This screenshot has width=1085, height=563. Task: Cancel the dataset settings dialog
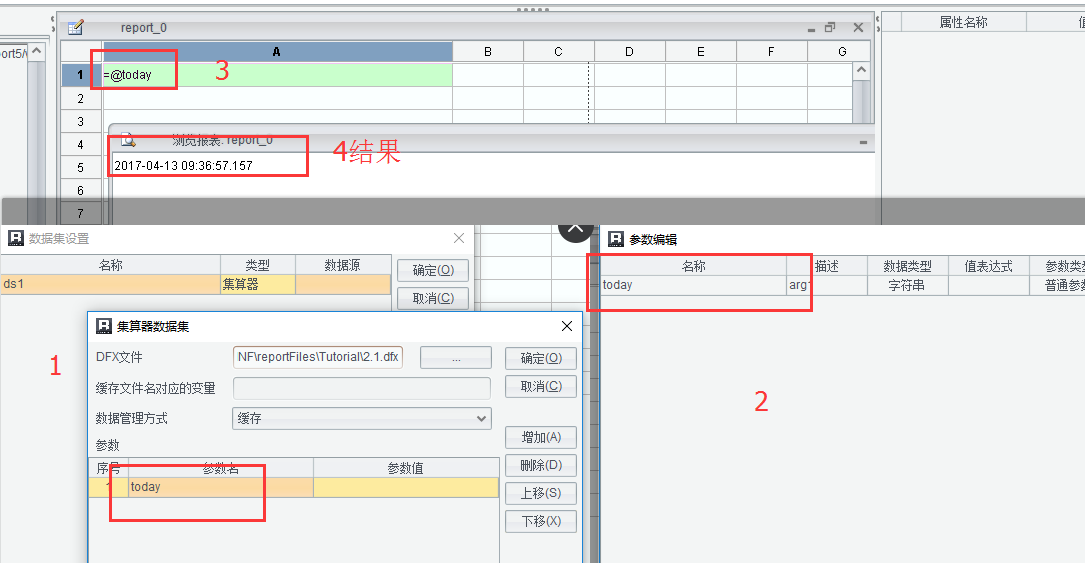(433, 298)
